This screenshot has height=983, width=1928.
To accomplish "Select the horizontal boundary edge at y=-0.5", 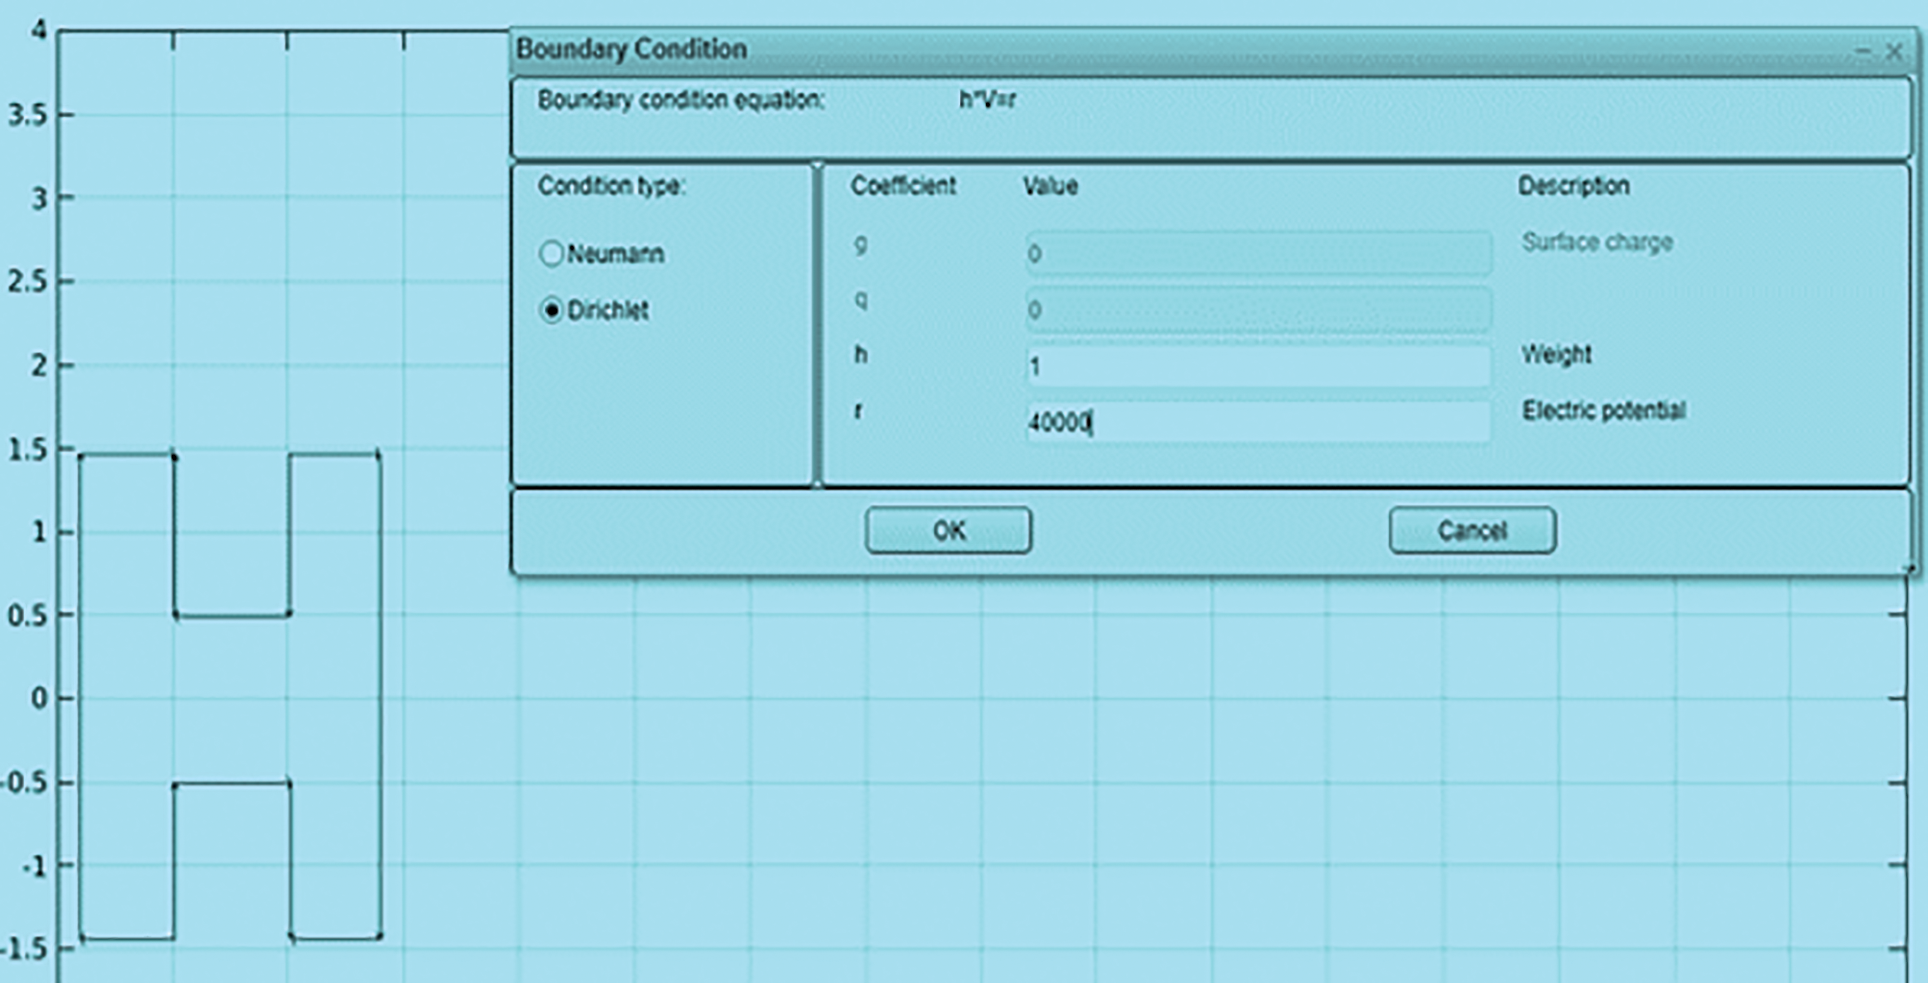I will [x=232, y=784].
